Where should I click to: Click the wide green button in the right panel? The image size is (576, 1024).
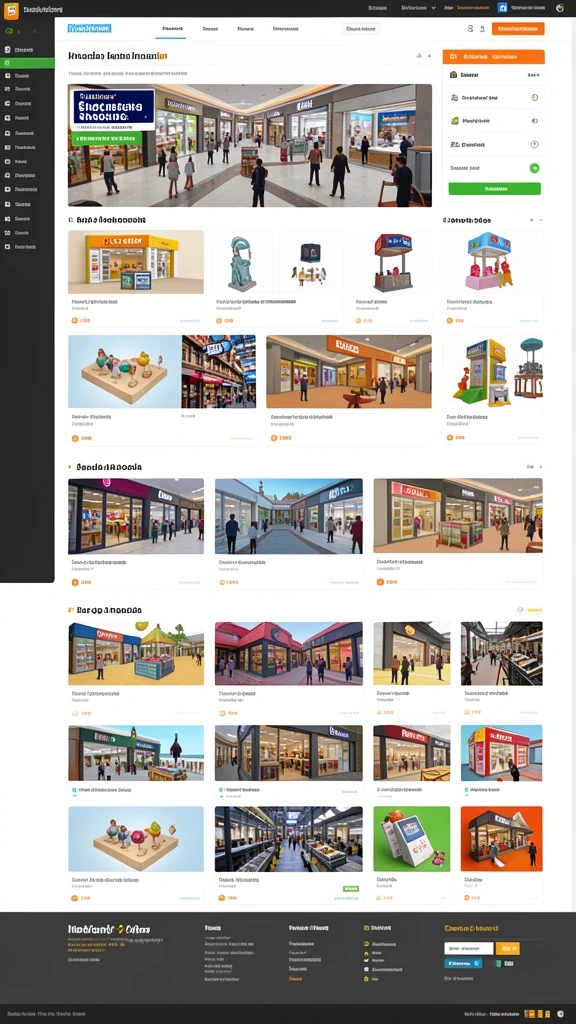pyautogui.click(x=494, y=189)
